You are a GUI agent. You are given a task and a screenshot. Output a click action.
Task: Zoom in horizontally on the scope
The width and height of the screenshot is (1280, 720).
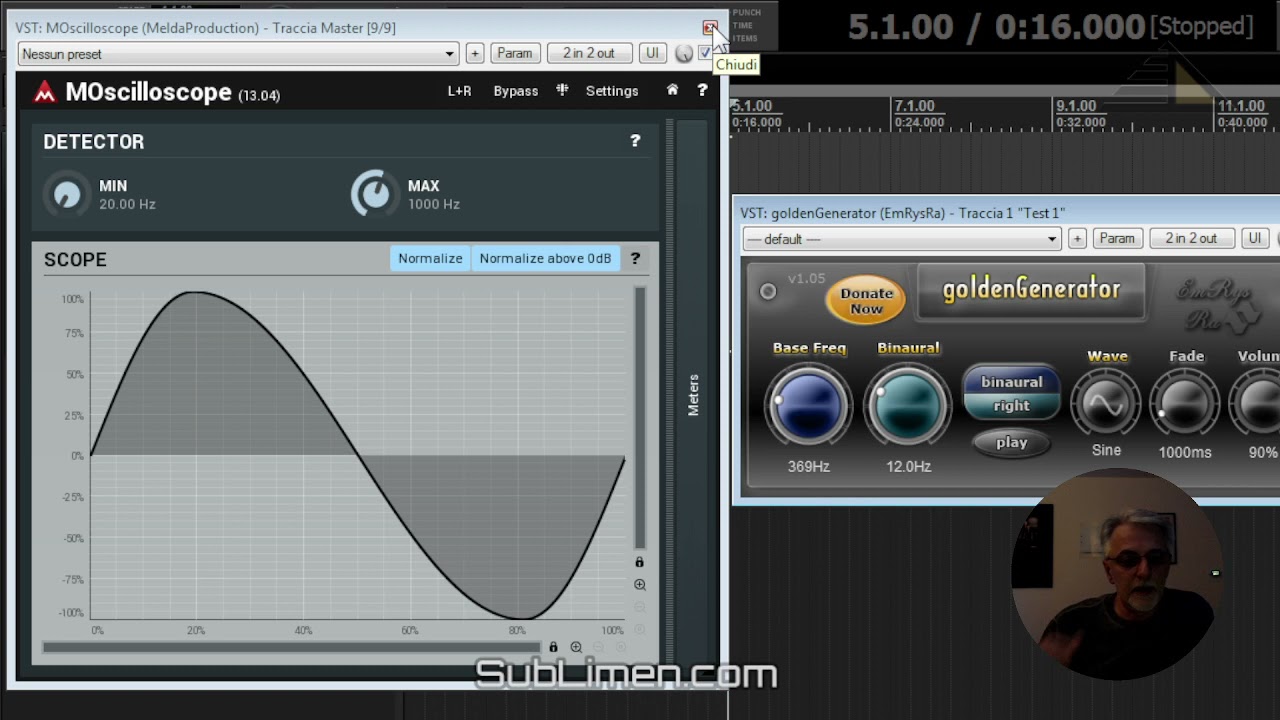click(576, 648)
